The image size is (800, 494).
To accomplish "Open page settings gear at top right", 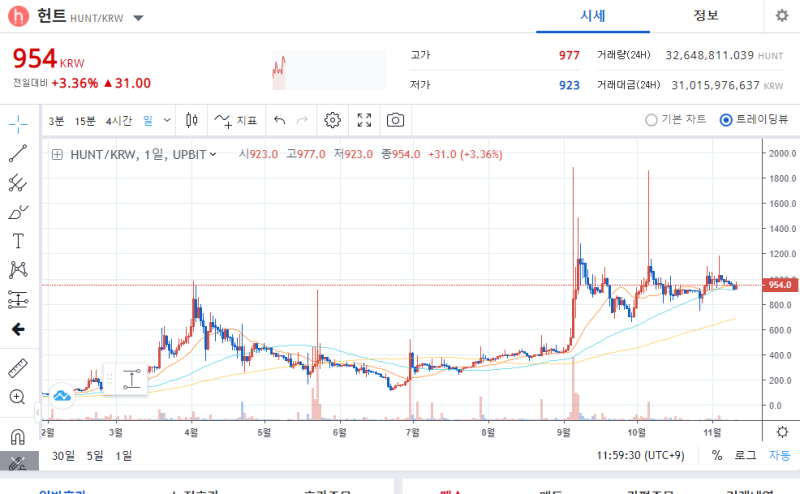I will 782,16.
